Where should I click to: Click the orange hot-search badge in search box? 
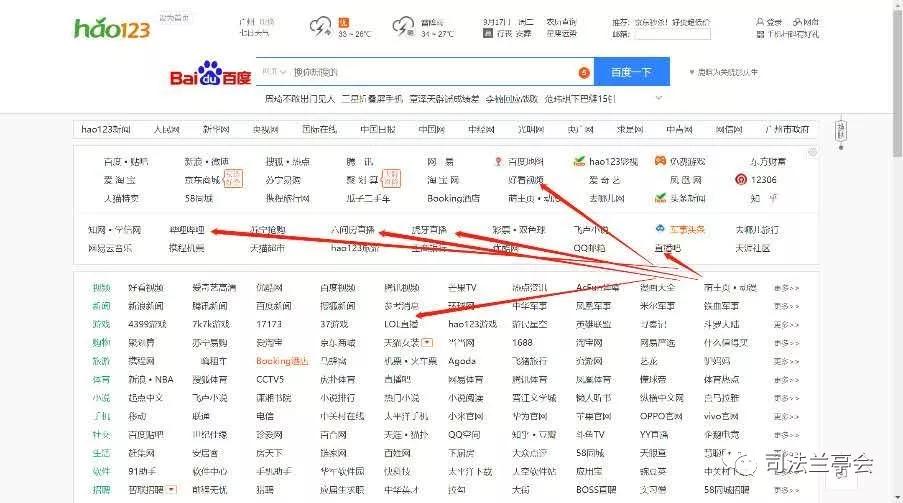[583, 73]
